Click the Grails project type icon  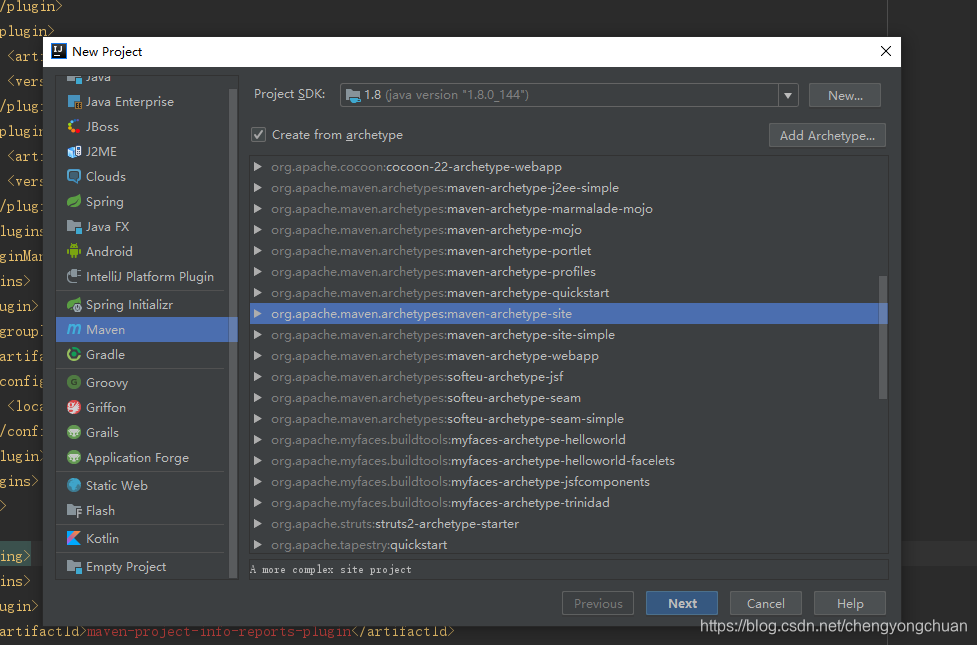74,432
